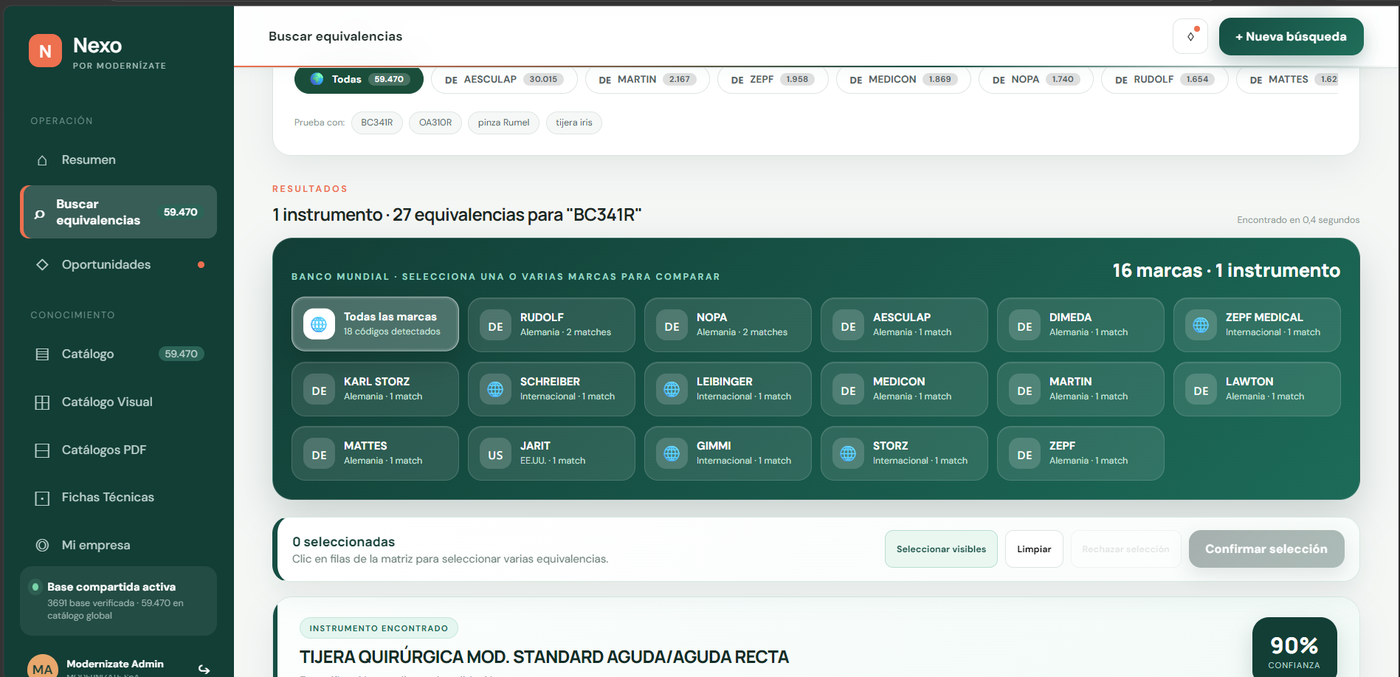Filter by the NOPA 1.740 chip

tap(1035, 79)
